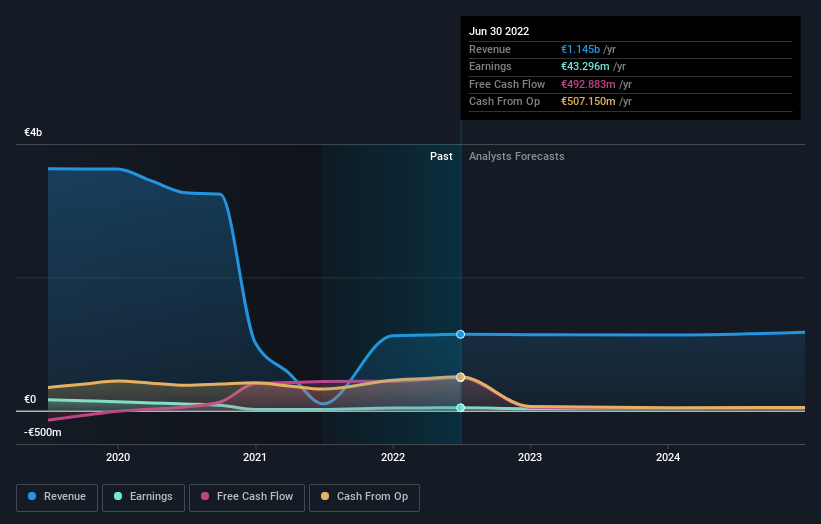This screenshot has width=821, height=524.
Task: Click the Jun 30 2022 tooltip date
Action: [x=499, y=31]
